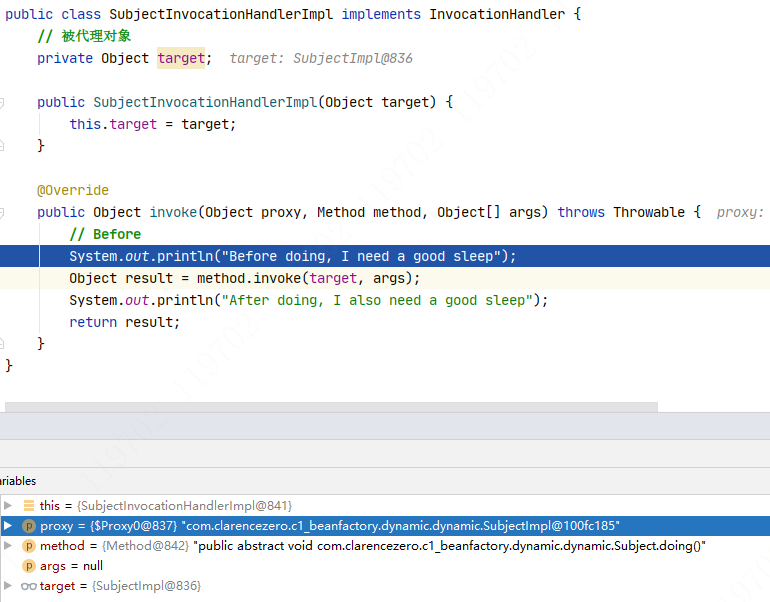770x602 pixels.
Task: Click the invoke method name in signature
Action: [x=173, y=212]
